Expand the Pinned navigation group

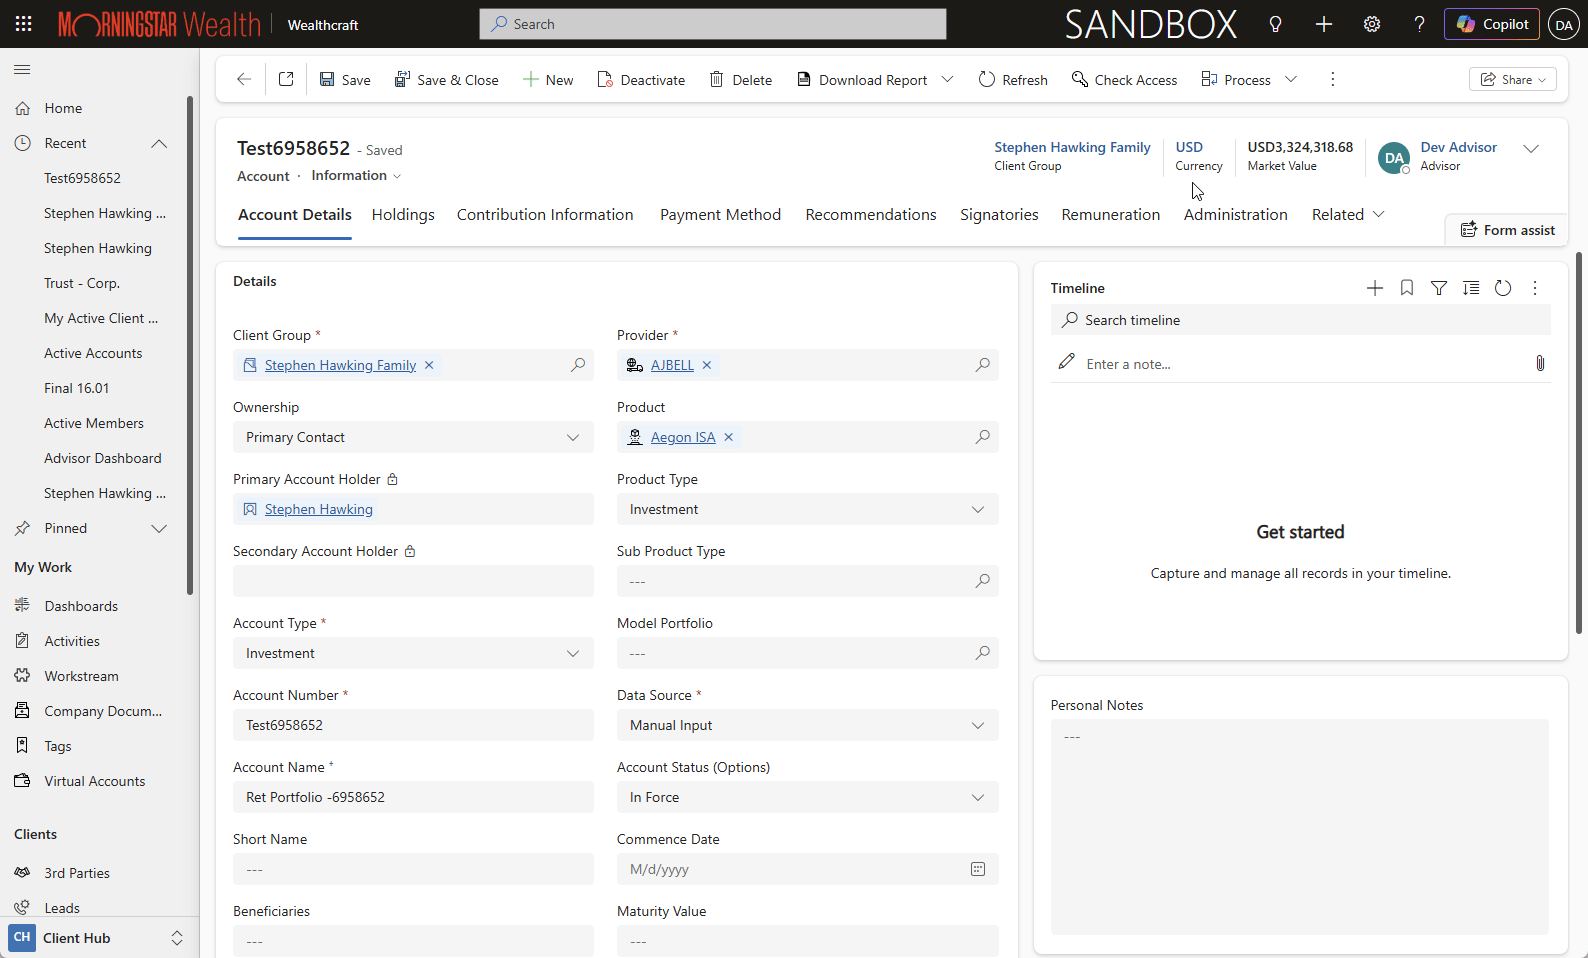click(x=159, y=528)
